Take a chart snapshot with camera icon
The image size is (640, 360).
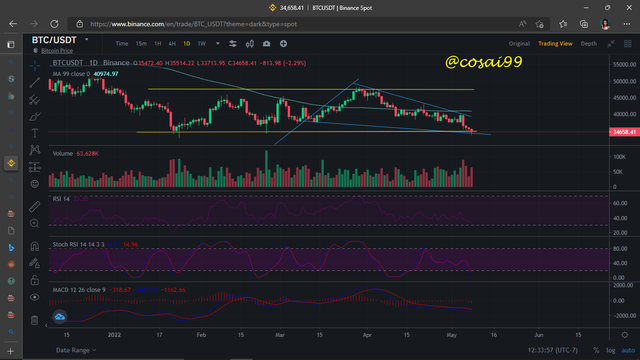pos(267,44)
